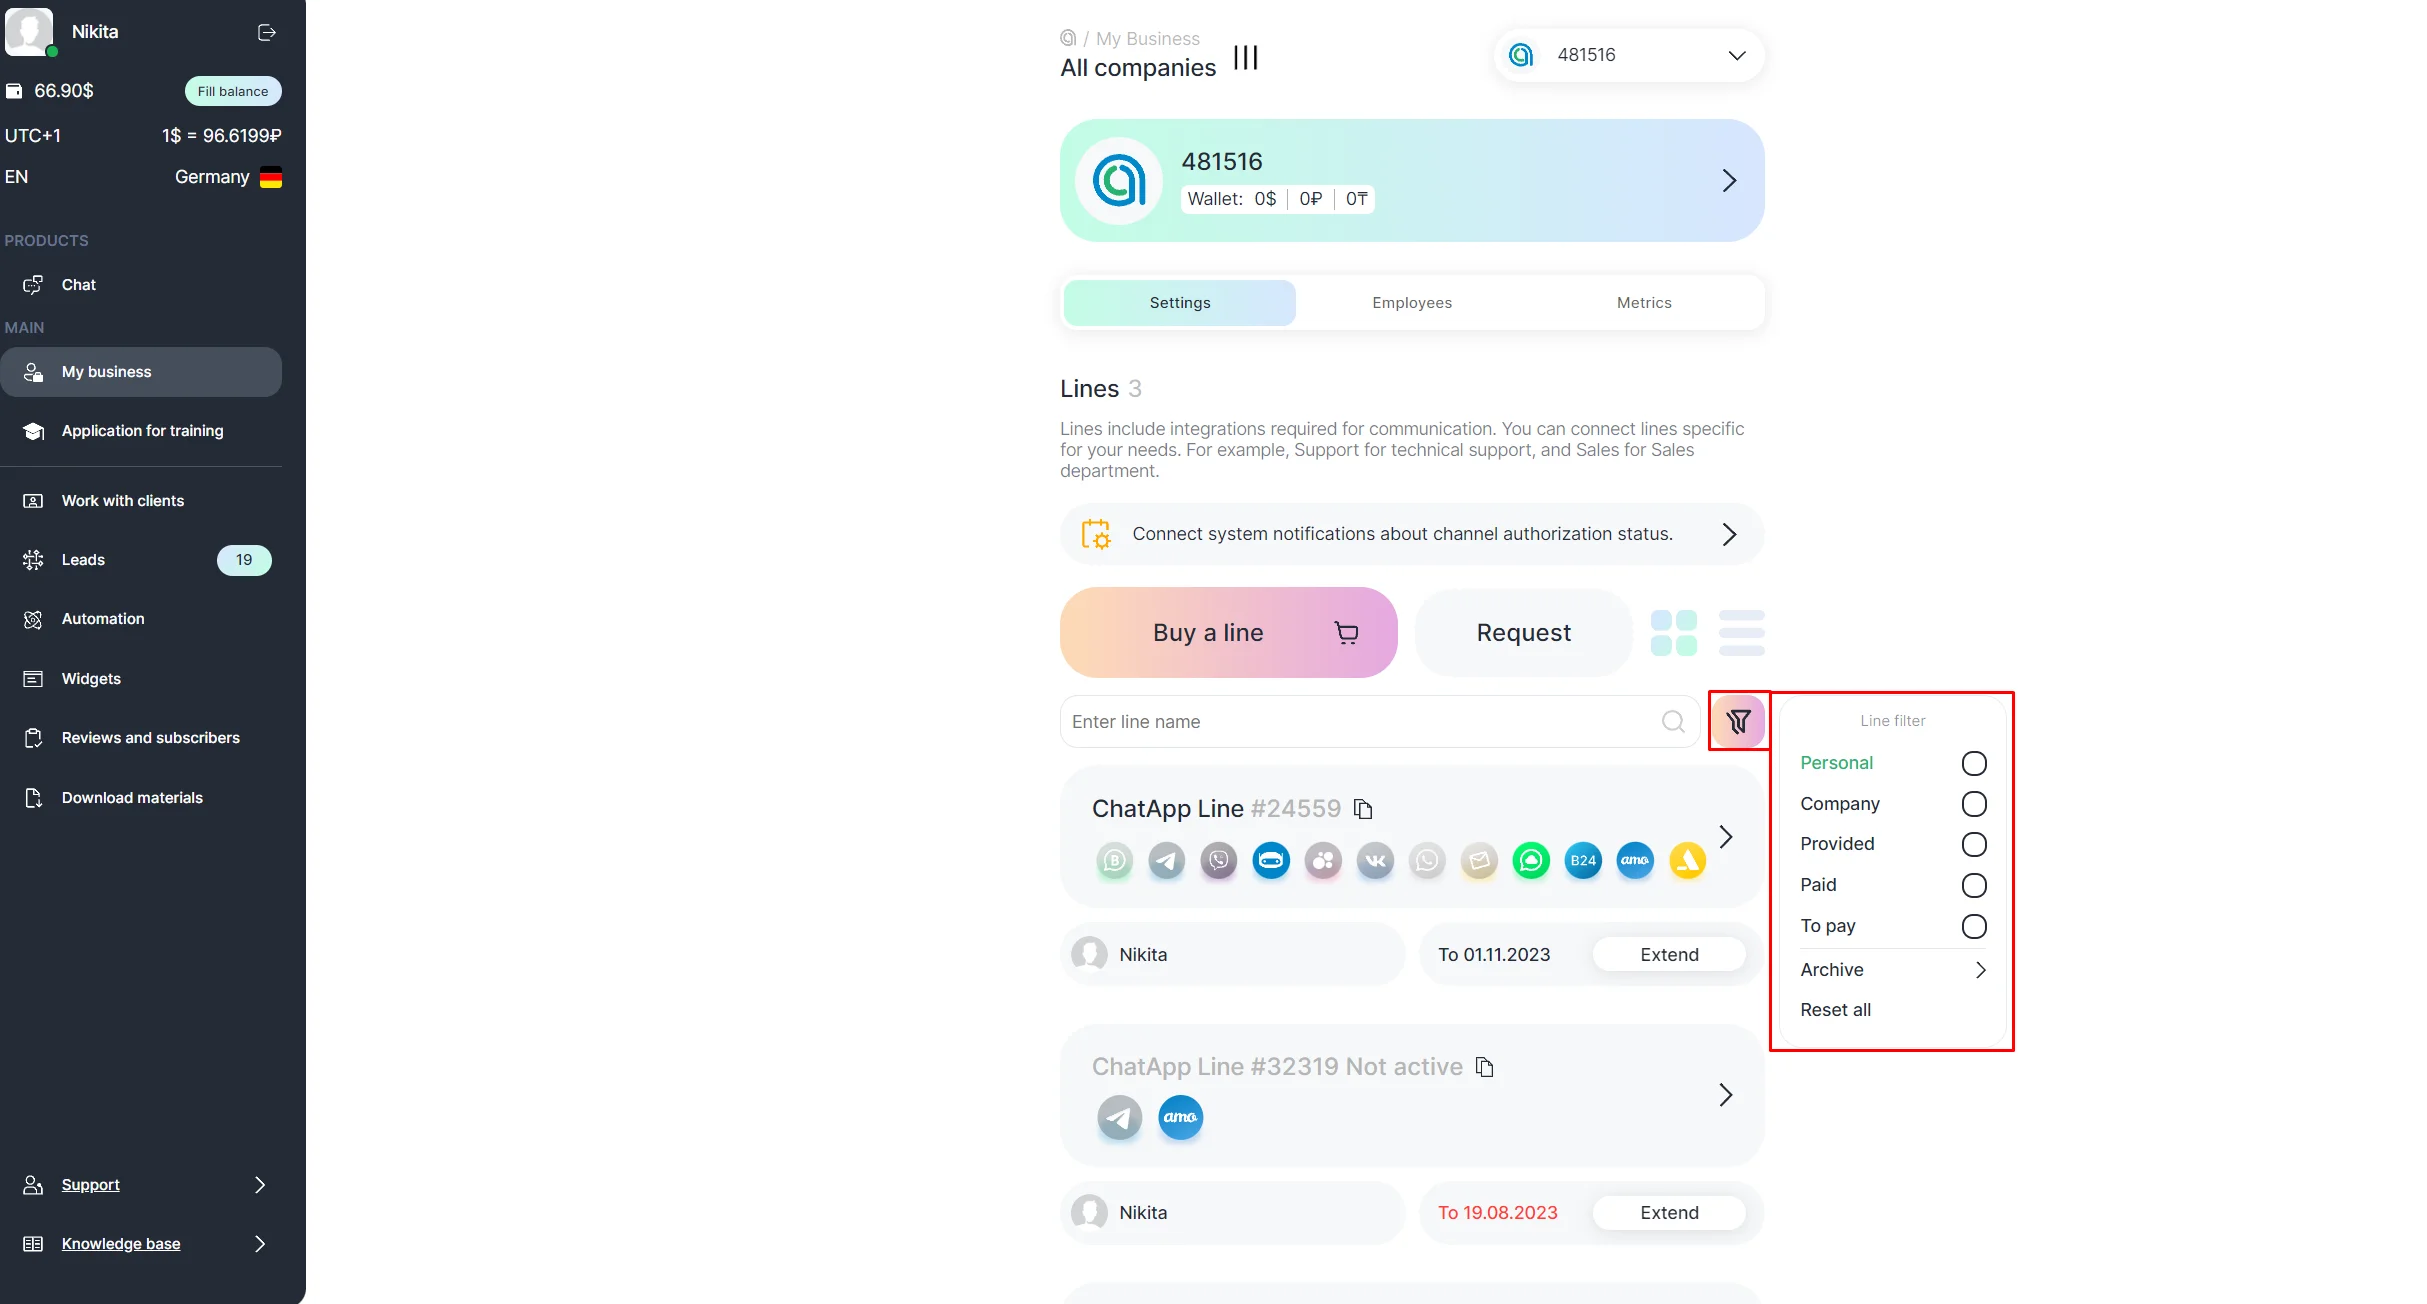Click the Buy a line button
The width and height of the screenshot is (2427, 1304).
coord(1228,633)
